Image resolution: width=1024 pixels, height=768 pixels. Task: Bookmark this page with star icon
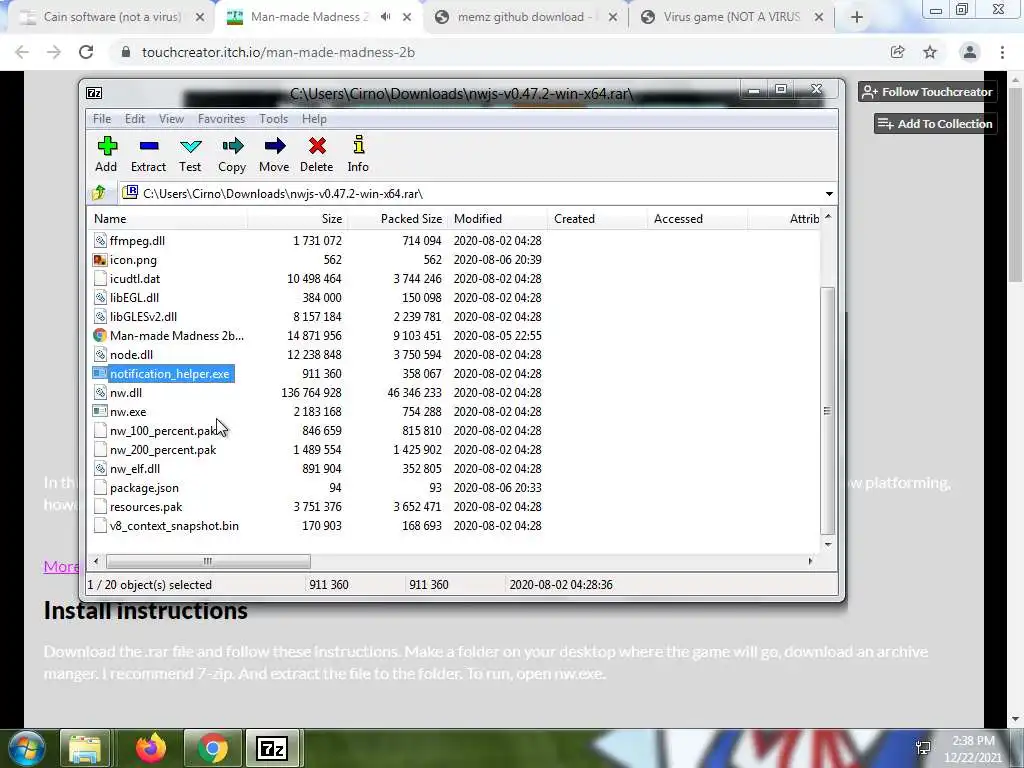(x=930, y=52)
